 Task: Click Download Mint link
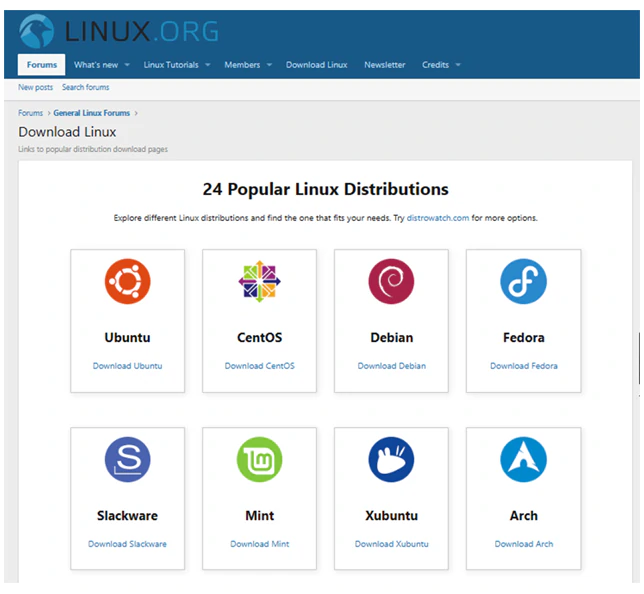coord(260,544)
